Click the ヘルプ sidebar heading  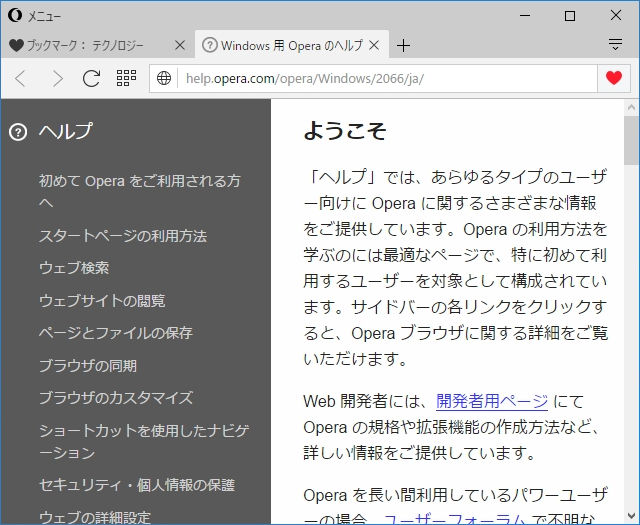pos(65,131)
